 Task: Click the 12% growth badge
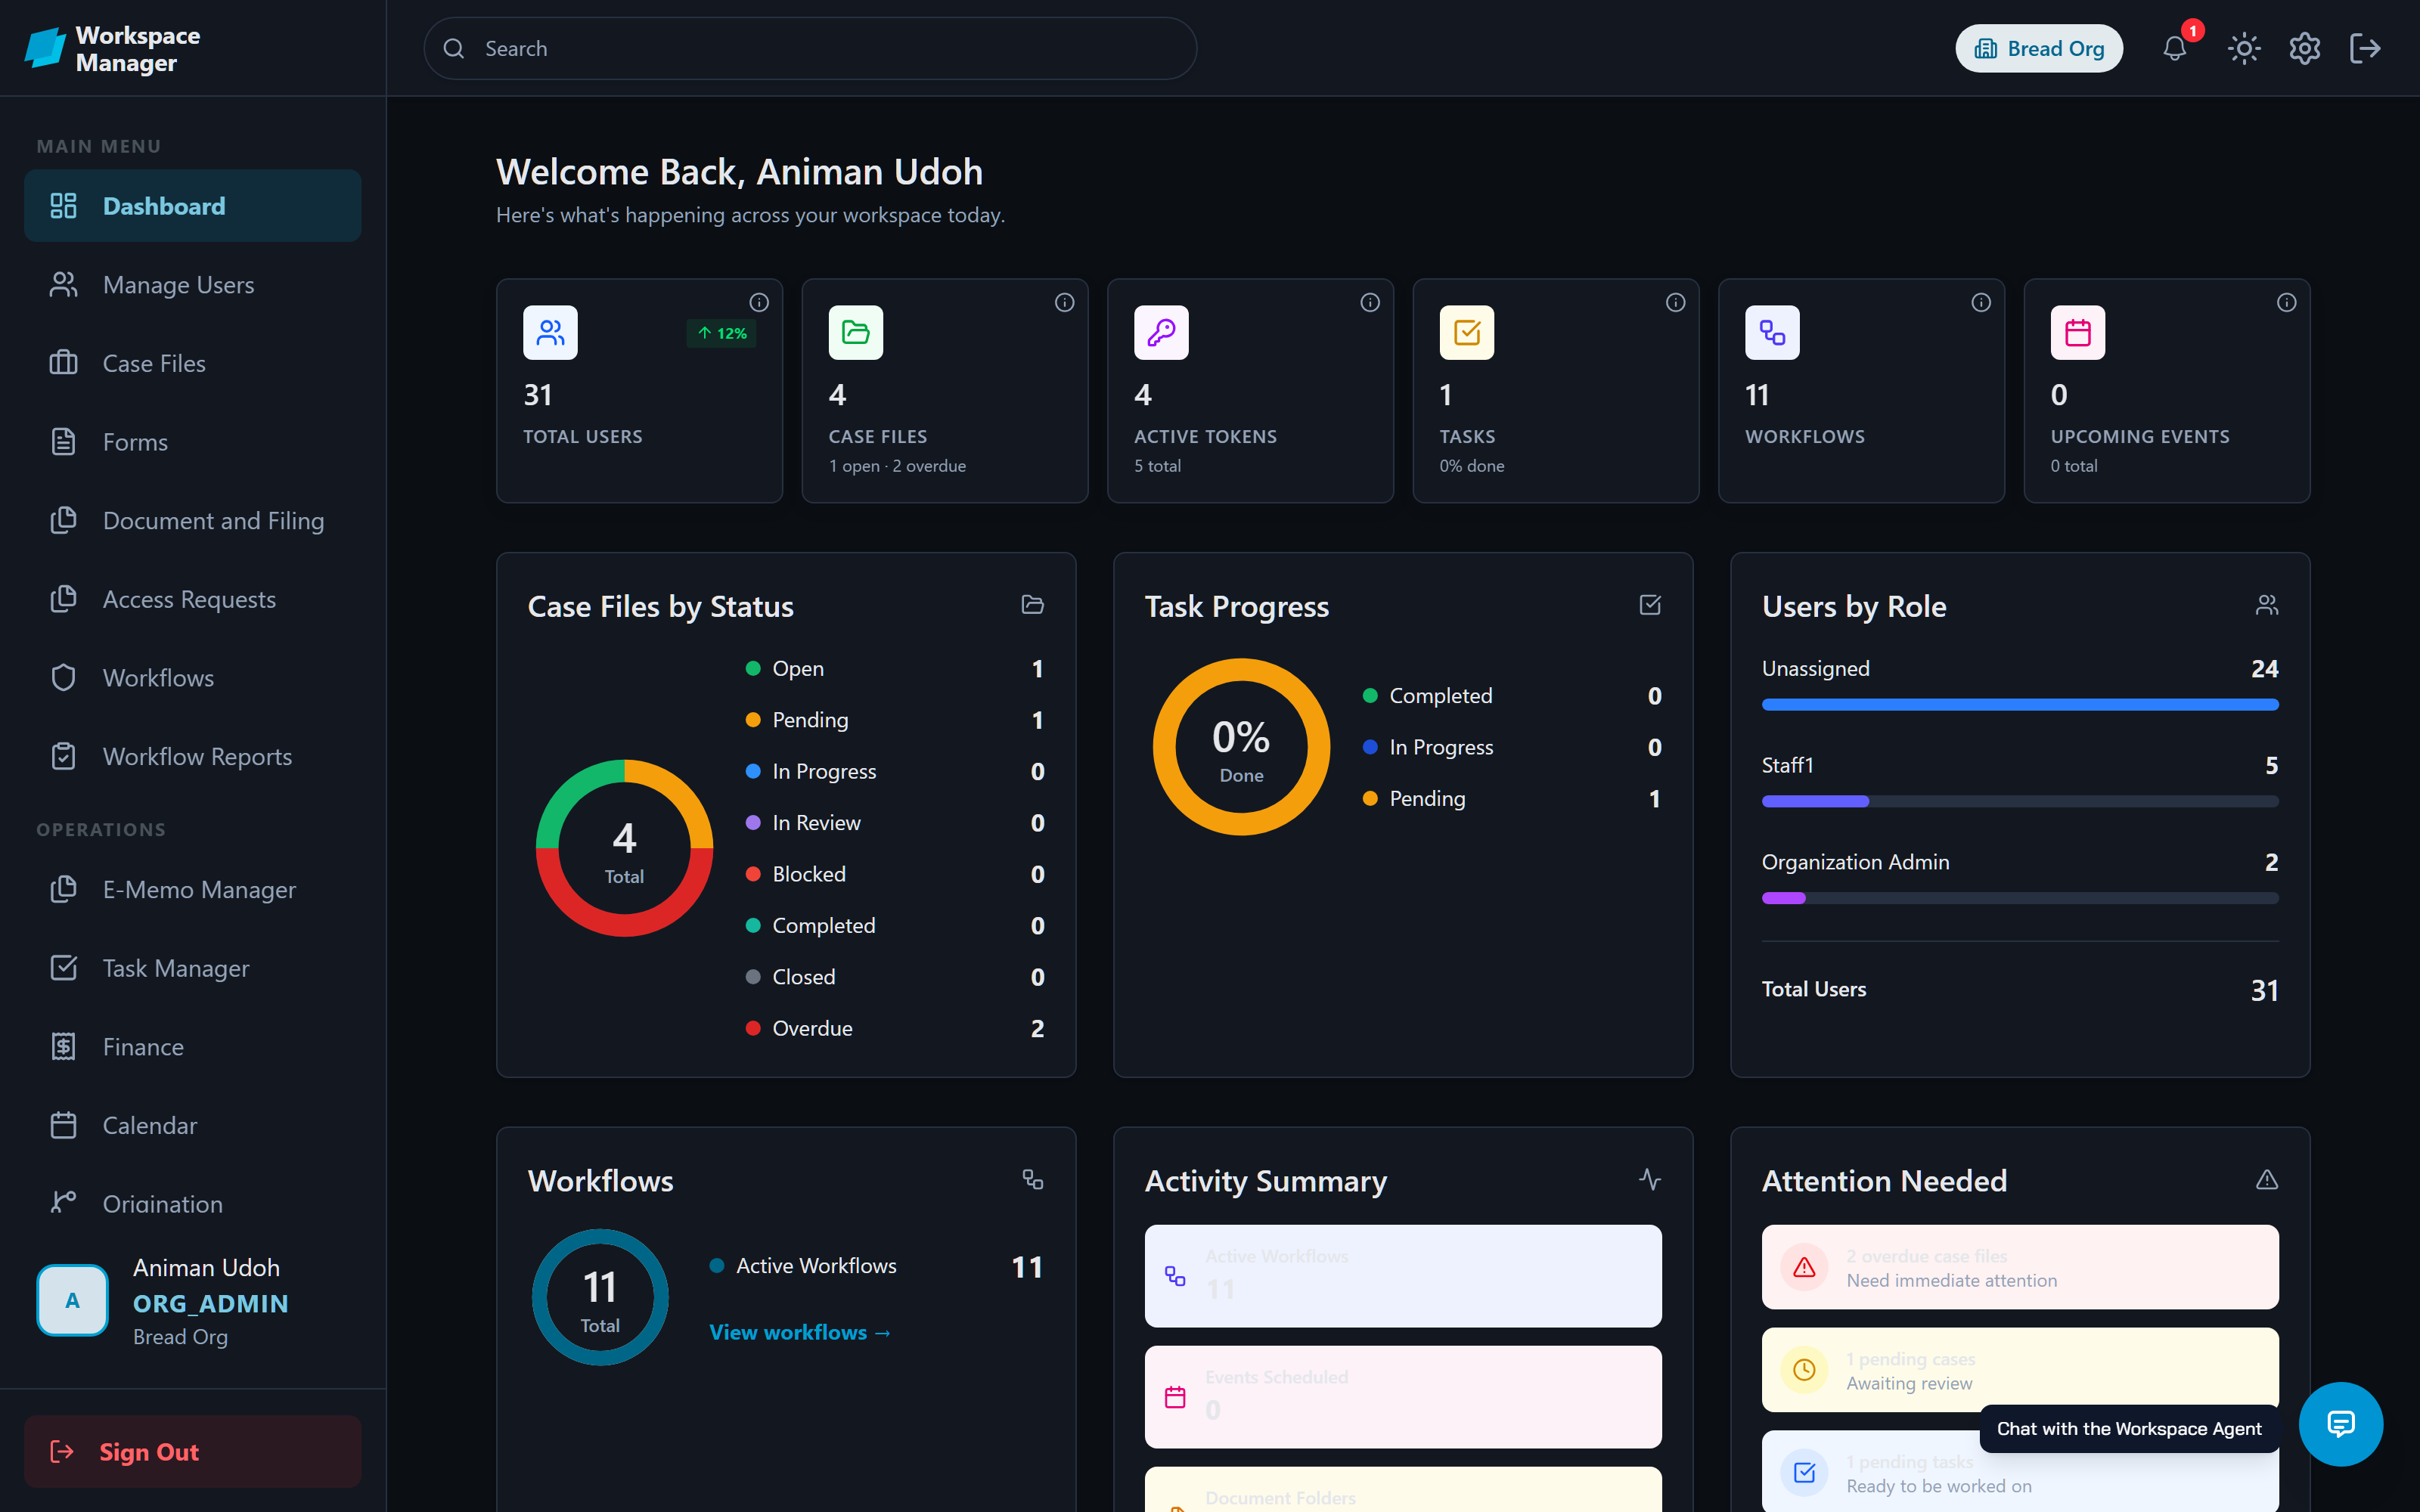pyautogui.click(x=721, y=333)
